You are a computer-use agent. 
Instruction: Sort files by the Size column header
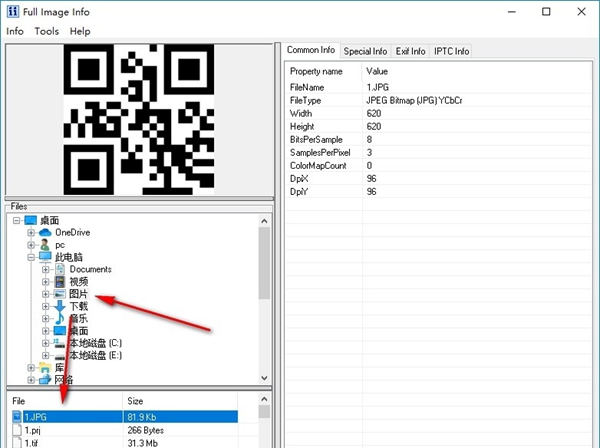click(180, 401)
